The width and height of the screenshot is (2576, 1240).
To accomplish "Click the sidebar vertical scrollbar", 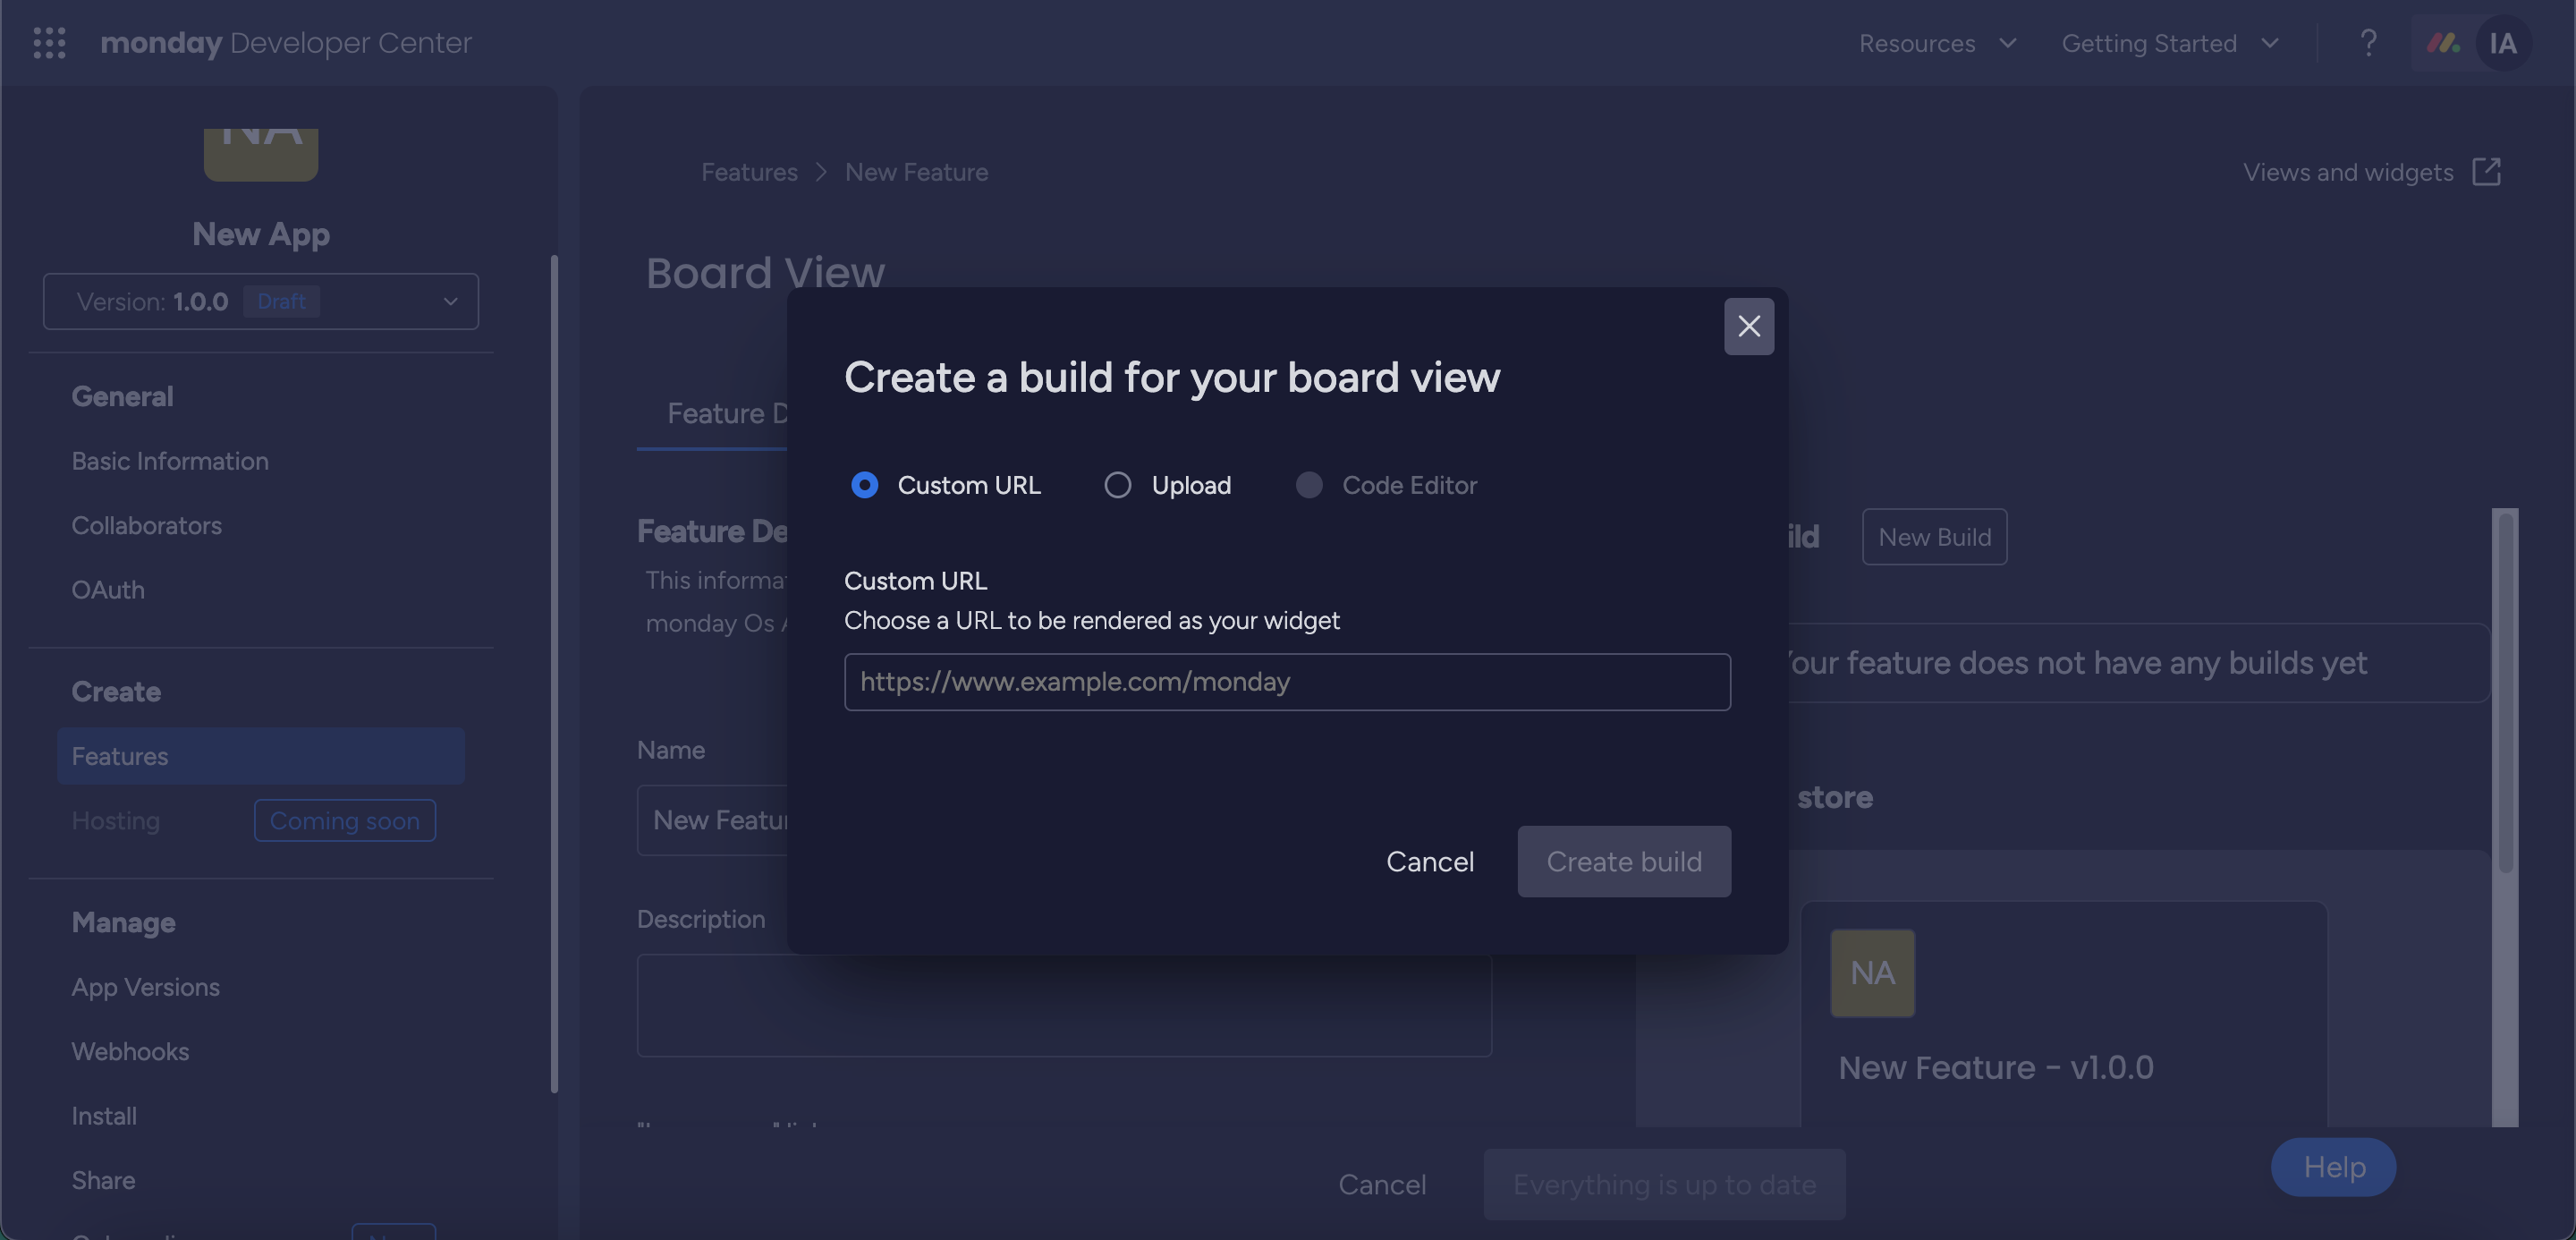I will [x=554, y=670].
